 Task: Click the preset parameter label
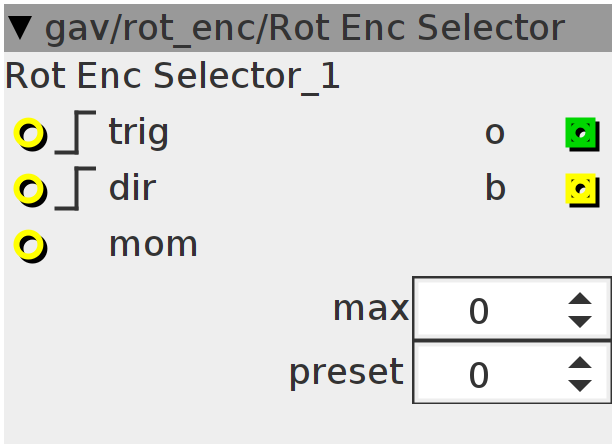[x=346, y=373]
